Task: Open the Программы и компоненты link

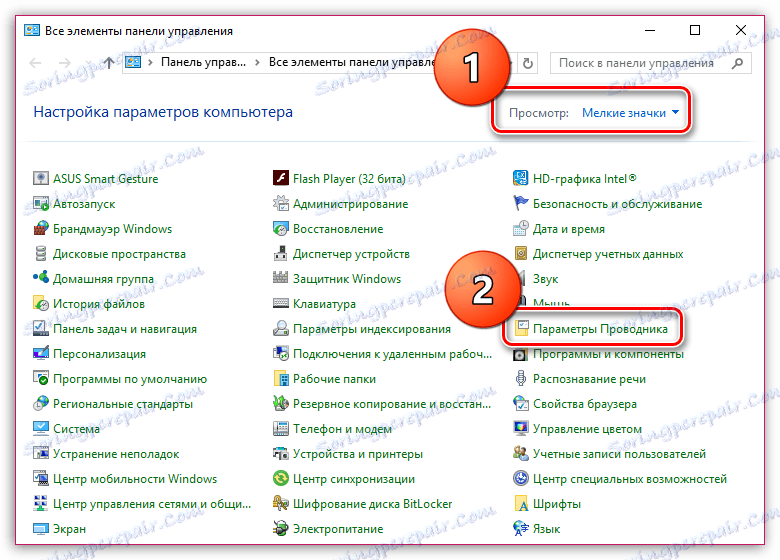Action: (x=608, y=354)
